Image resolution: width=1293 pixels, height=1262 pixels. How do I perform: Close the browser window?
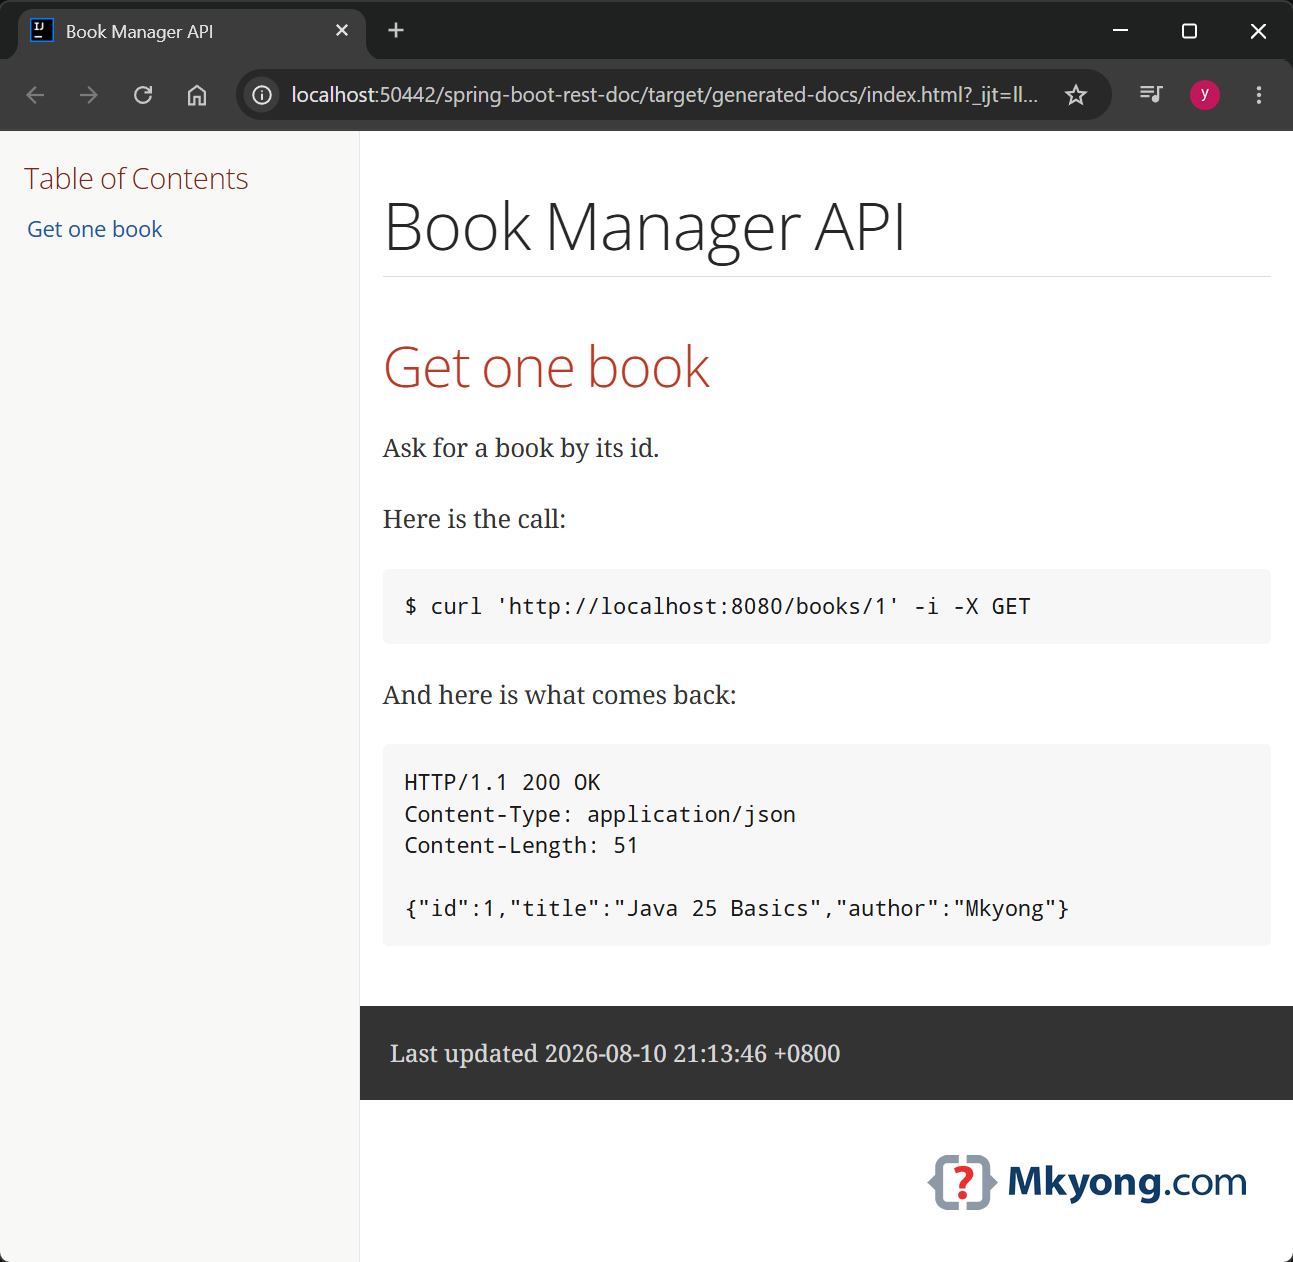(1258, 30)
